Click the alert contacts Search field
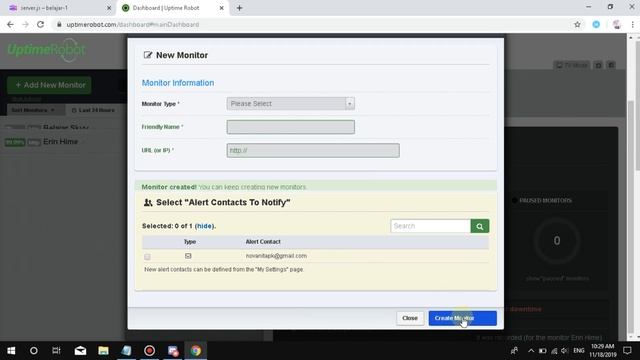The image size is (640, 360). (x=430, y=226)
